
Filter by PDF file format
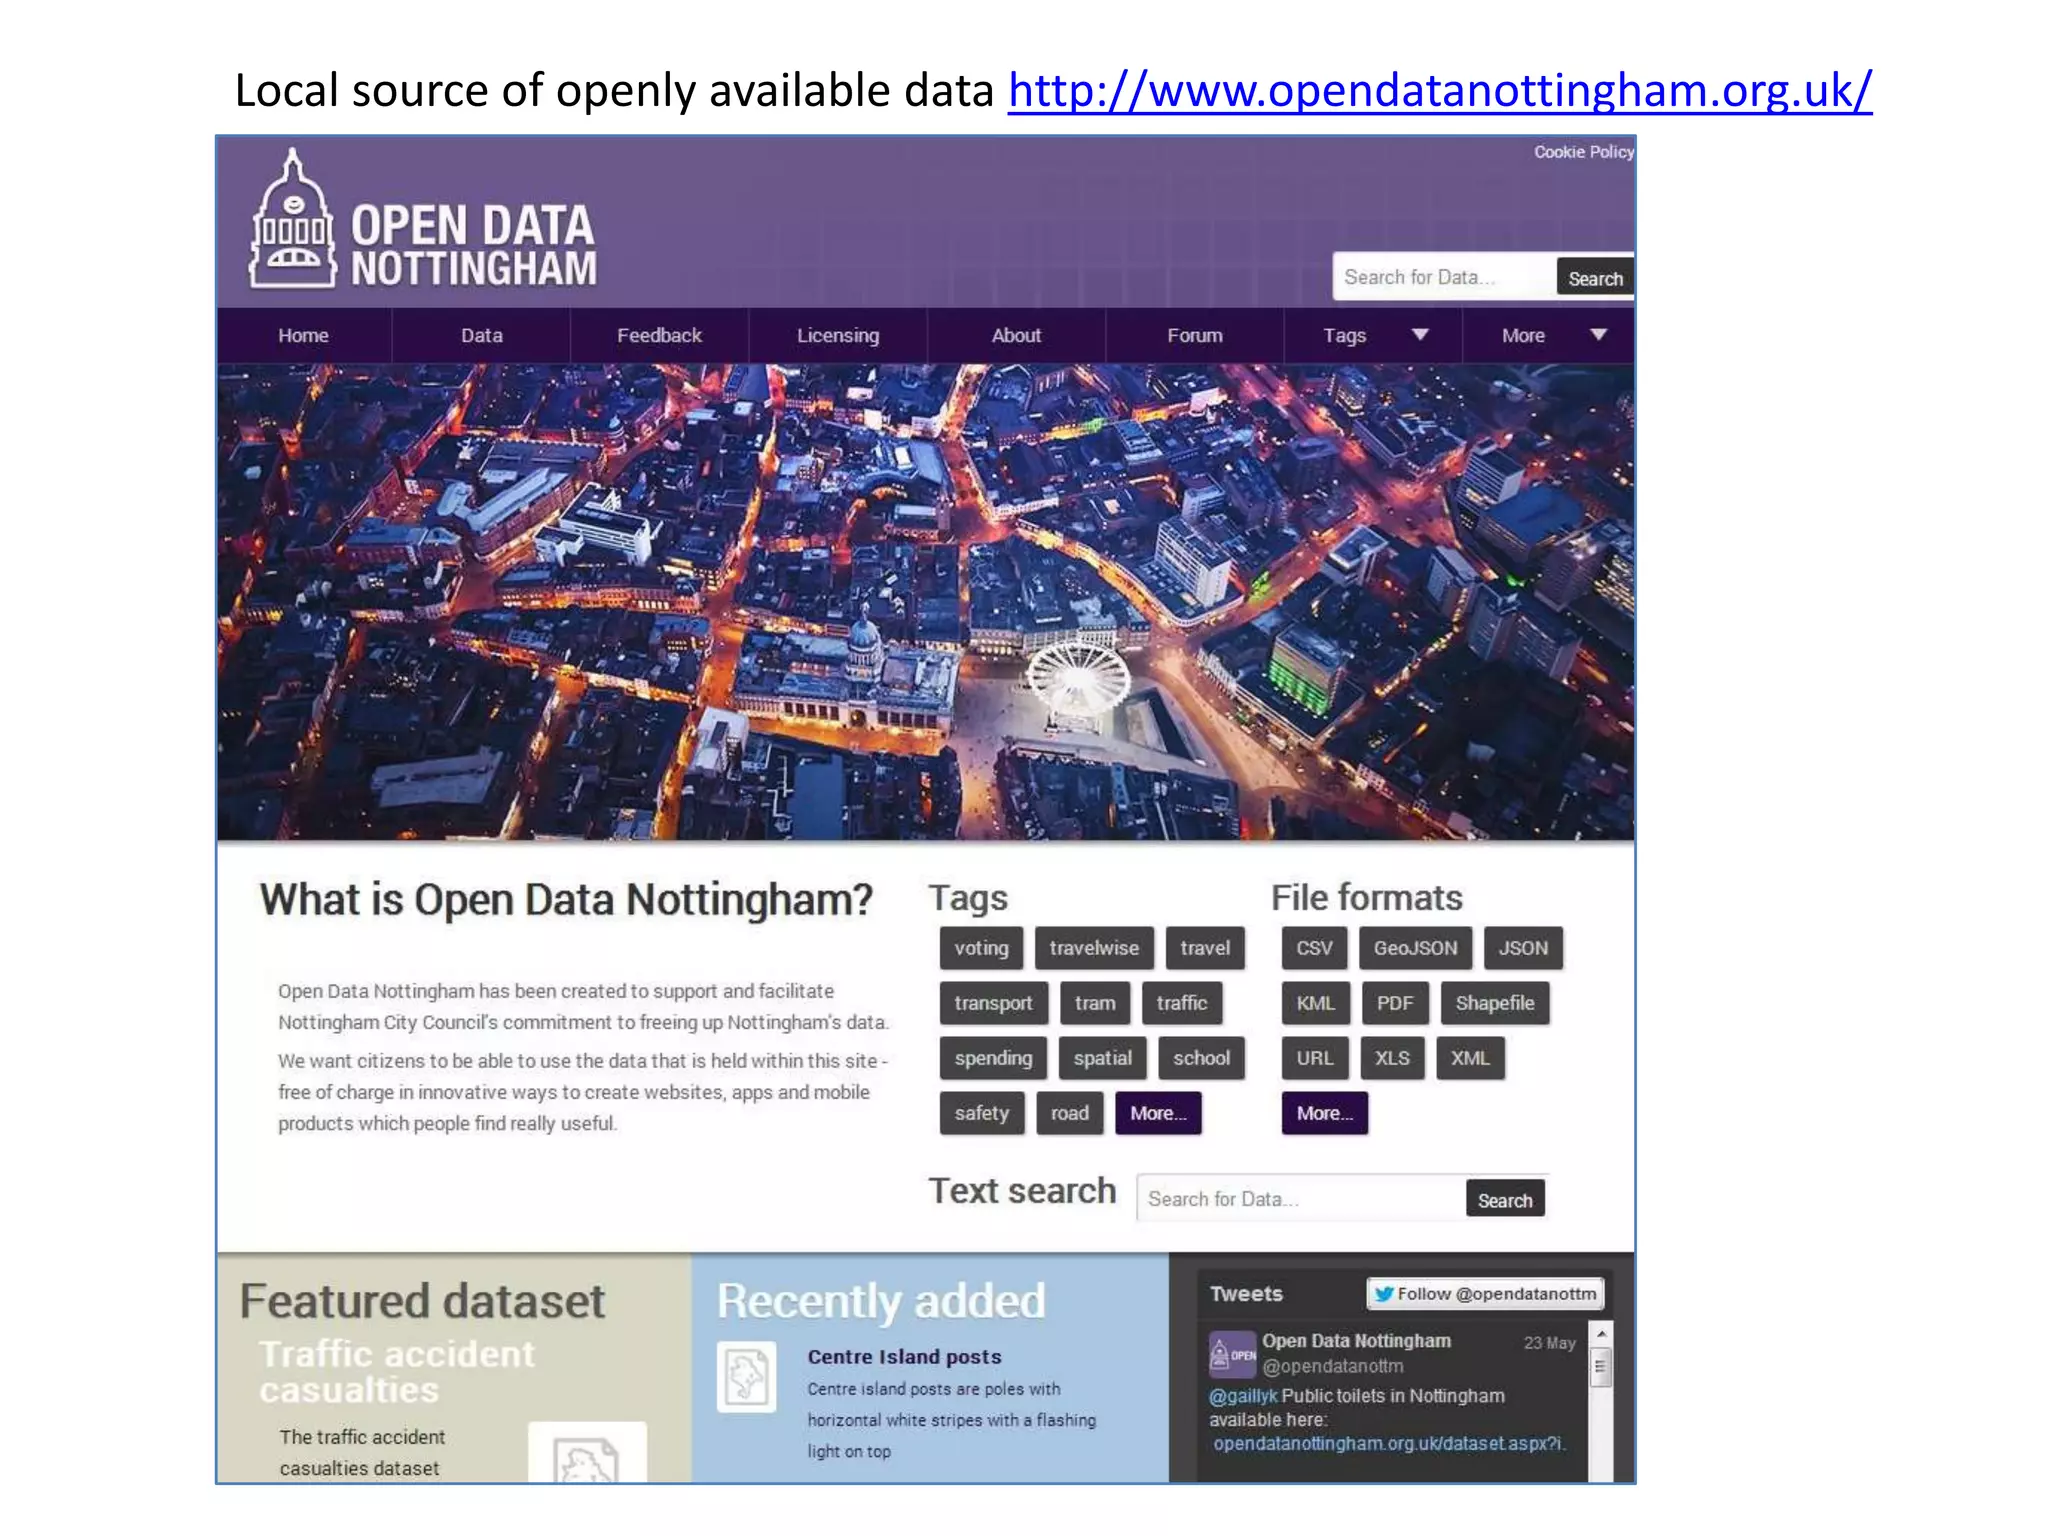[1395, 1003]
